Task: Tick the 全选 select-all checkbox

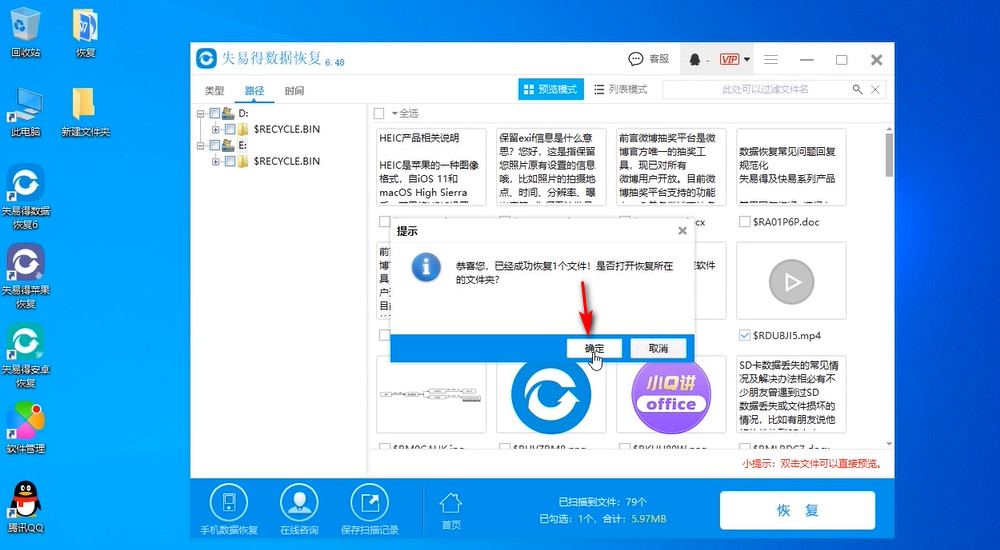Action: click(x=379, y=114)
